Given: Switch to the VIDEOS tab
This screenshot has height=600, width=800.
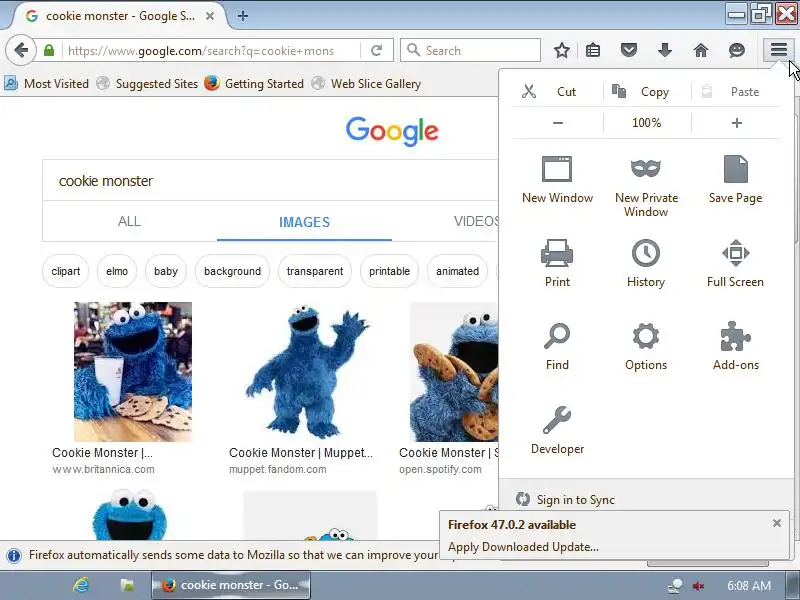Looking at the screenshot, I should pyautogui.click(x=477, y=221).
